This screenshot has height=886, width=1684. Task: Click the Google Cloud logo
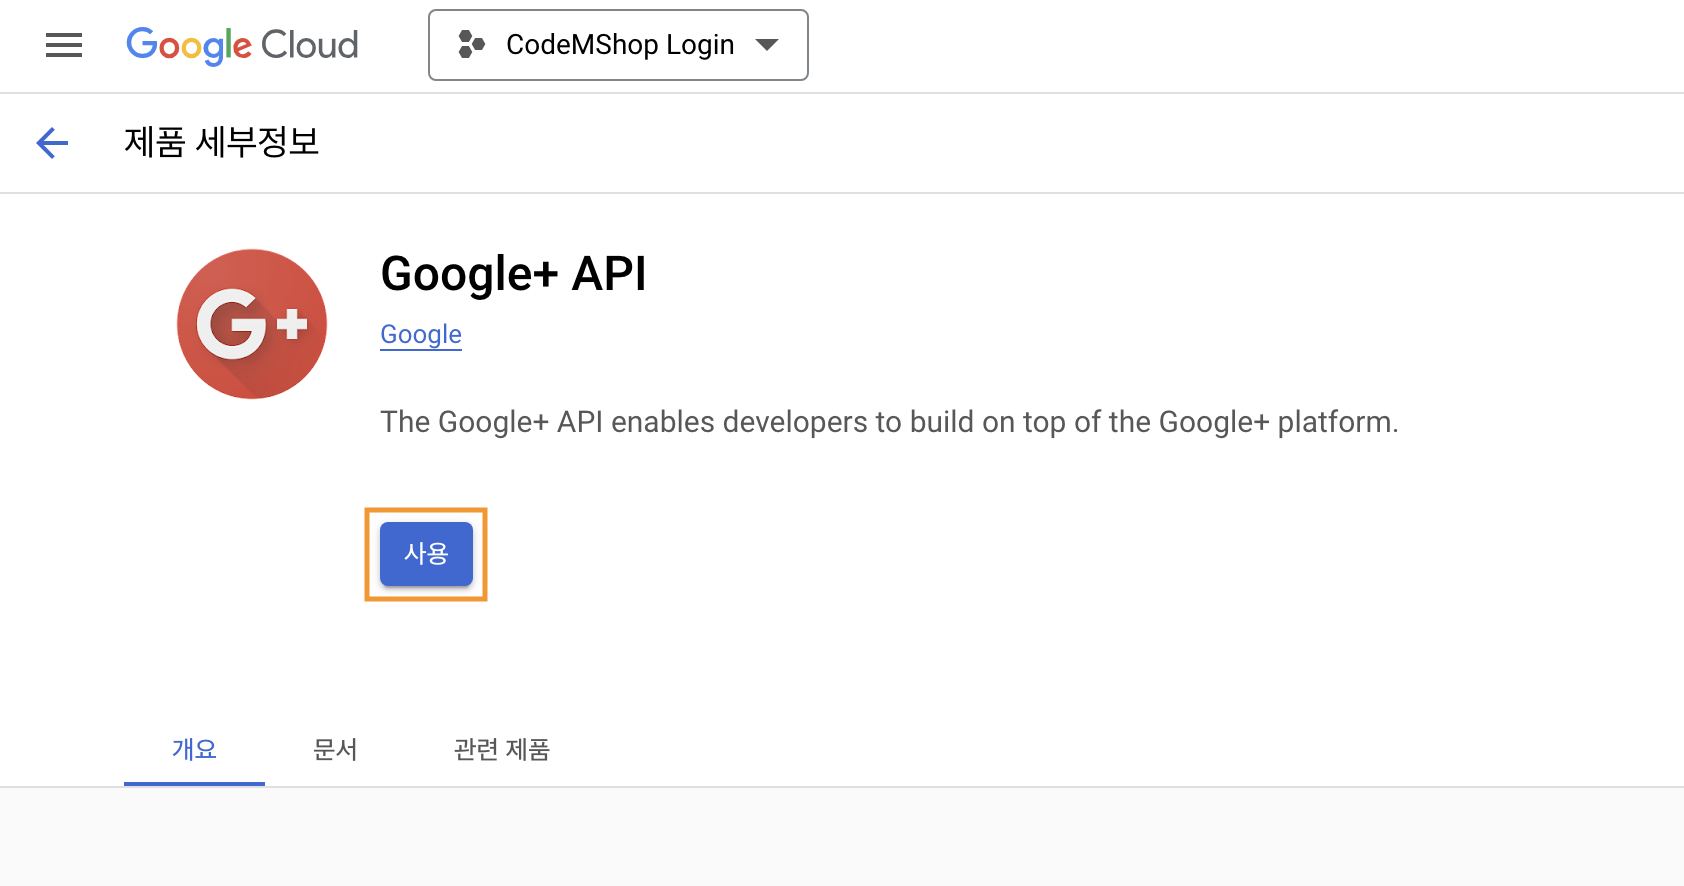tap(242, 45)
